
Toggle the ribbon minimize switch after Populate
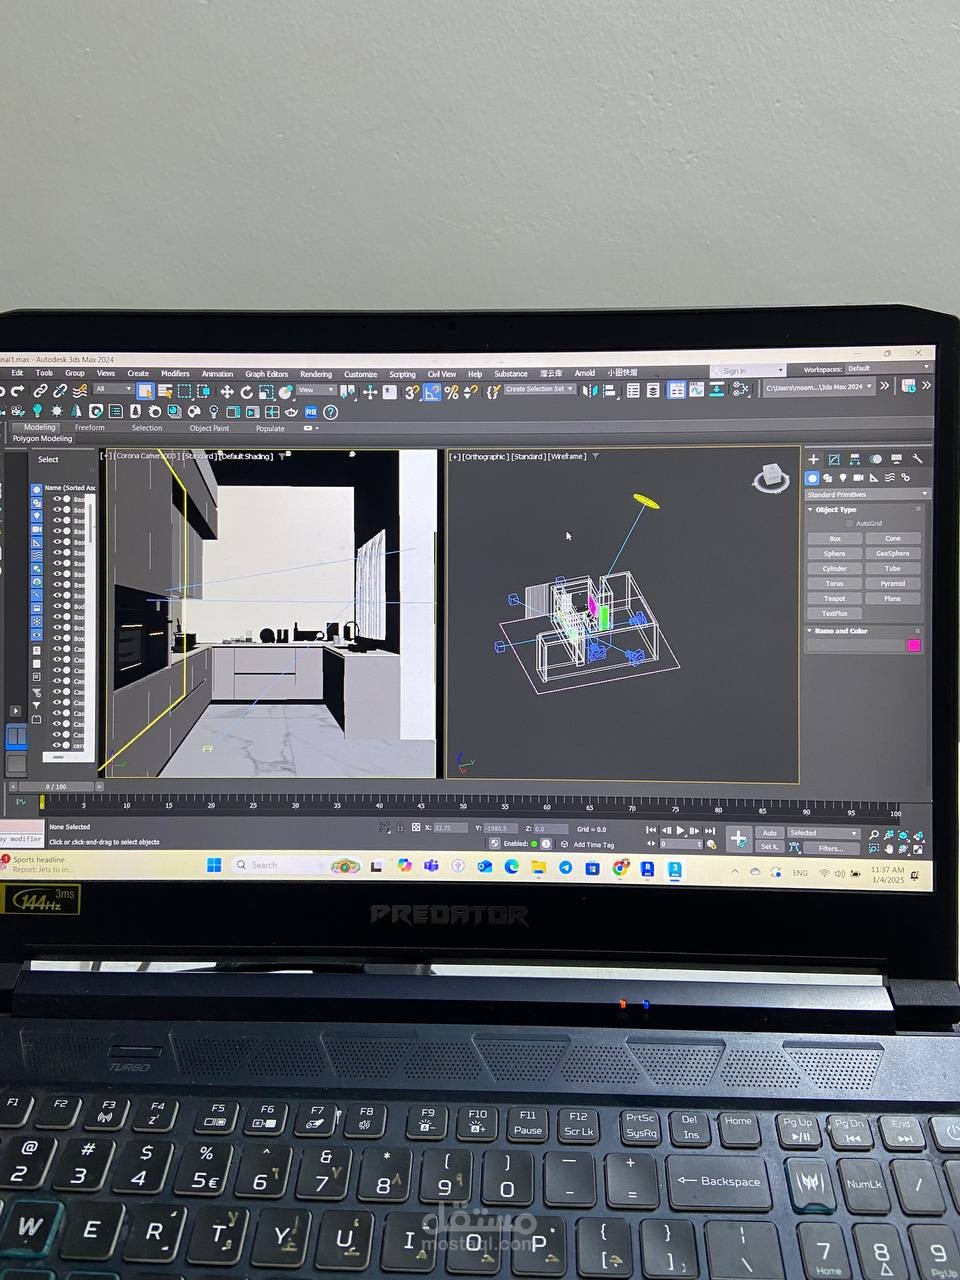click(x=310, y=427)
